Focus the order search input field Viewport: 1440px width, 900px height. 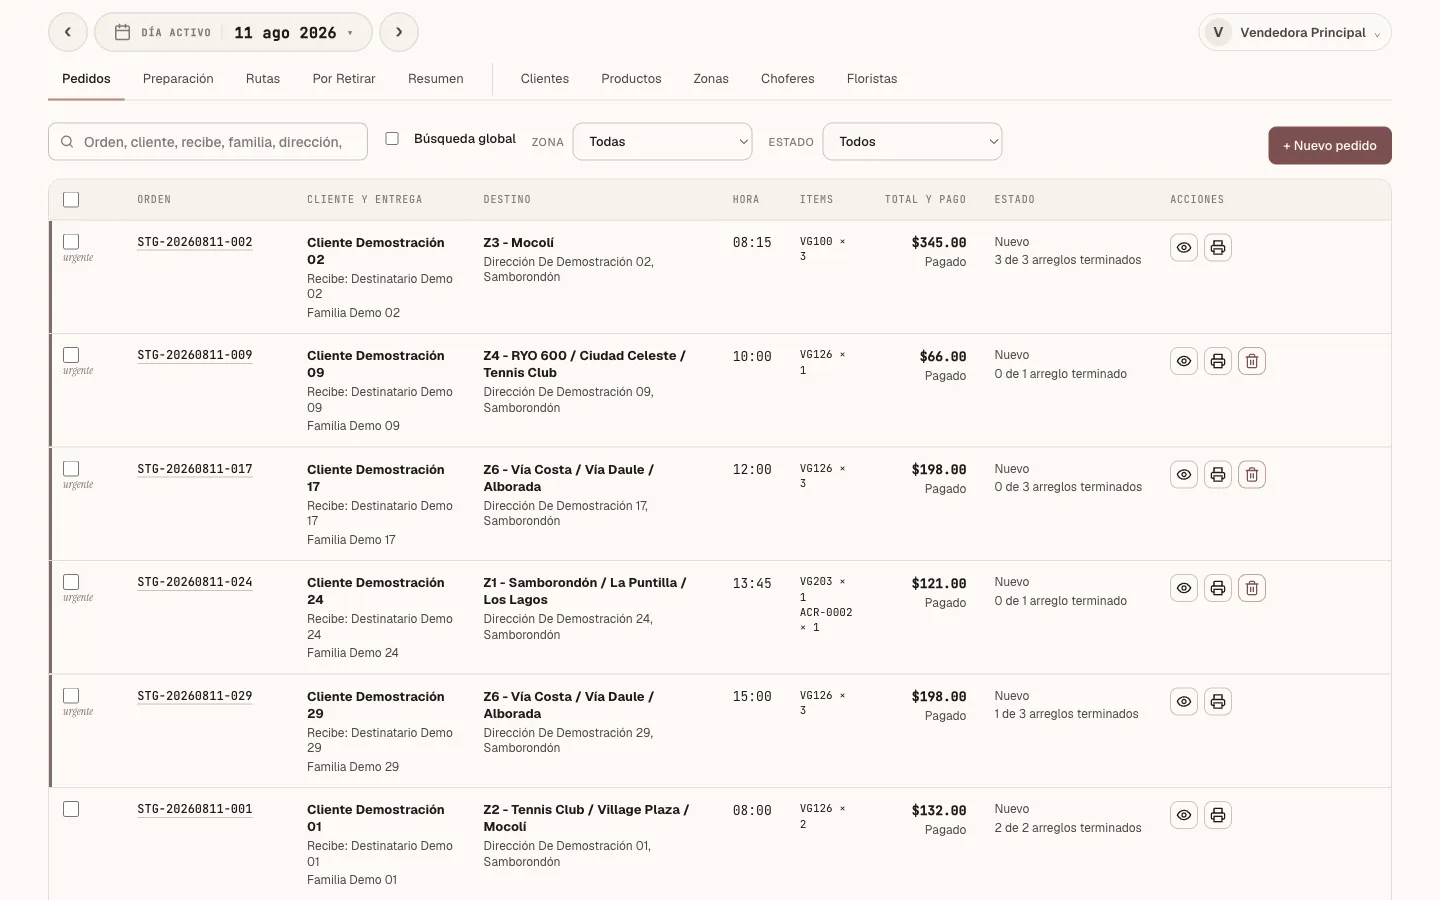pos(208,142)
